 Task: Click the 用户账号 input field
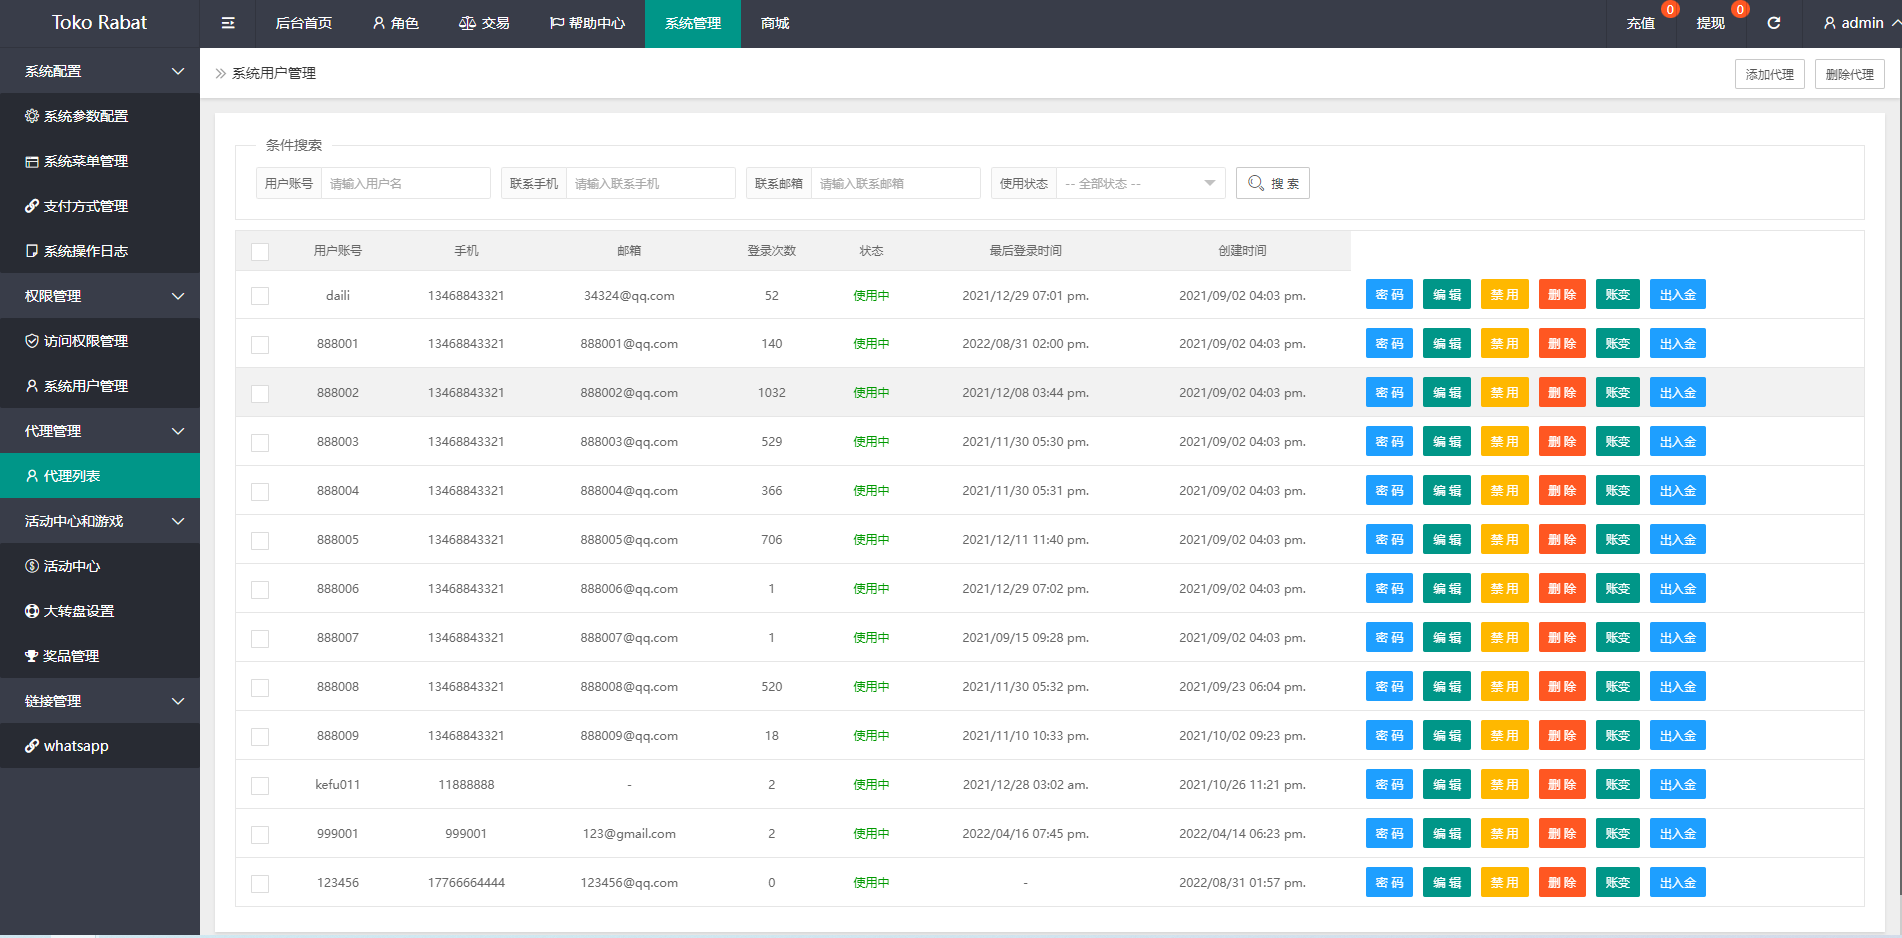coord(405,184)
